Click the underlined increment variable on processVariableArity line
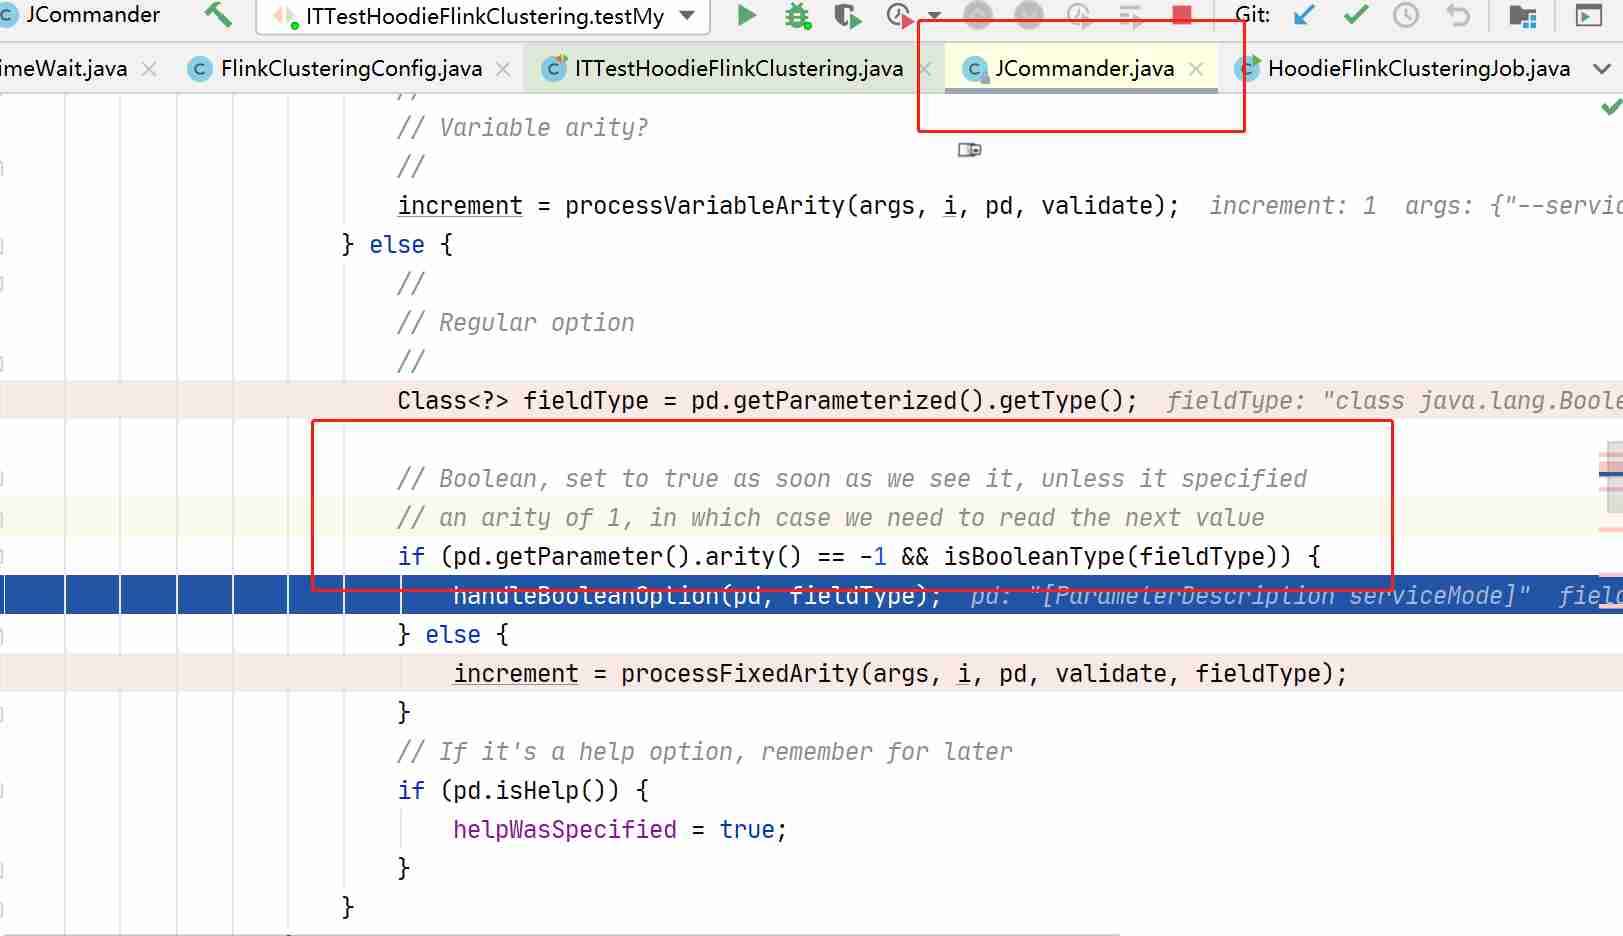 click(460, 206)
